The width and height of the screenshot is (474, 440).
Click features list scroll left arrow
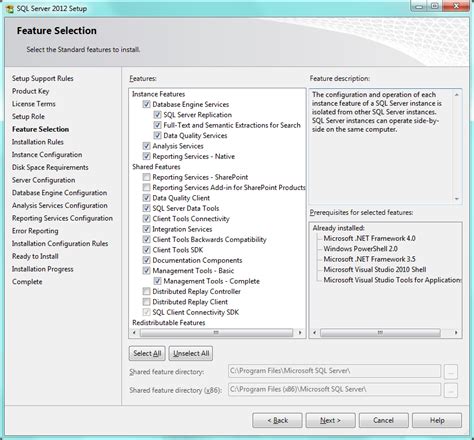[134, 333]
